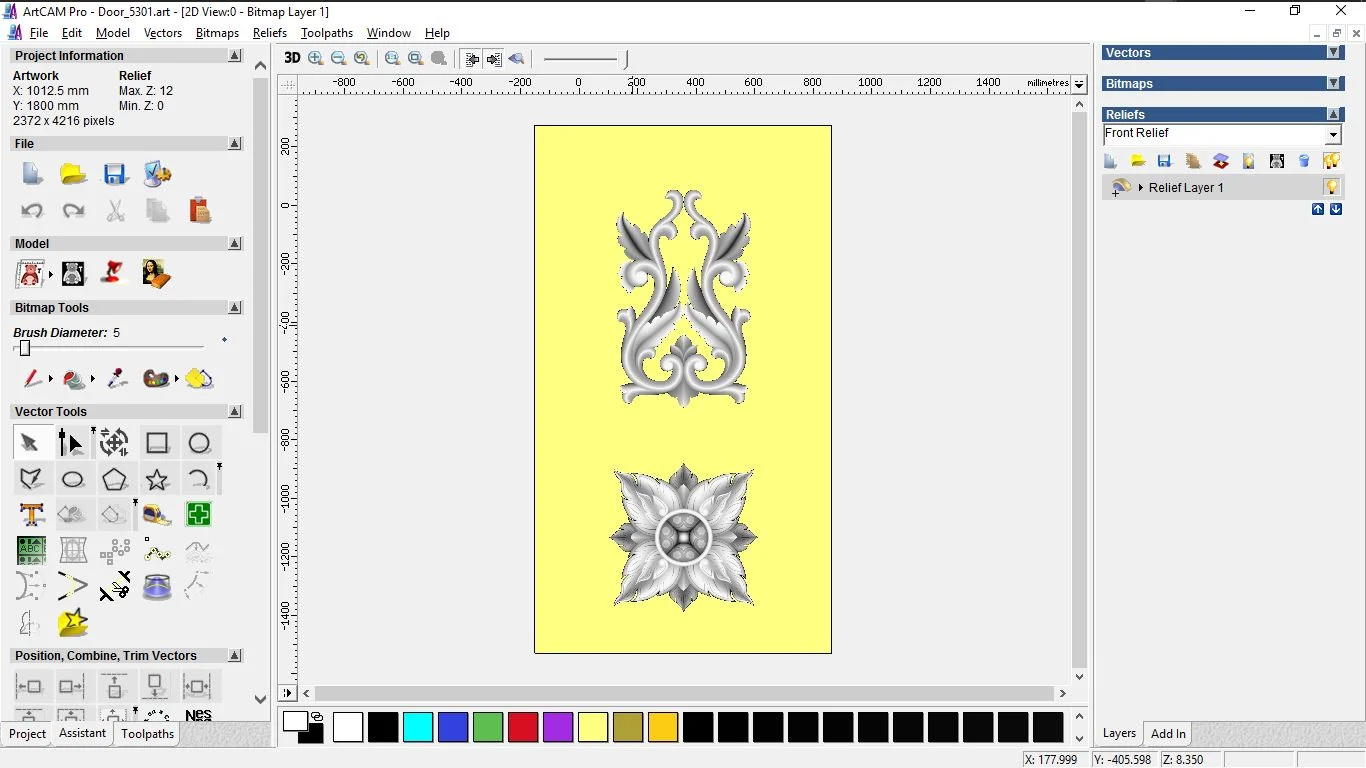Switch to the 3D view button

pos(292,58)
